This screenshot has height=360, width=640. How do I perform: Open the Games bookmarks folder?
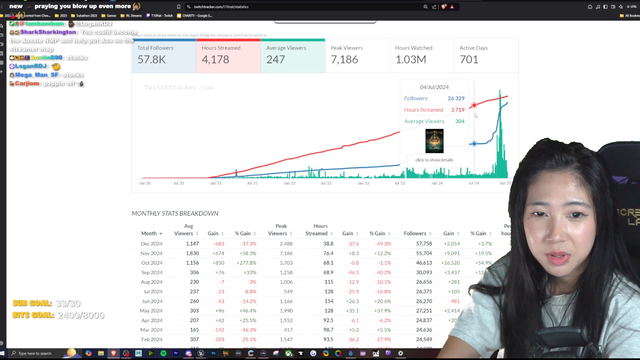[x=109, y=16]
